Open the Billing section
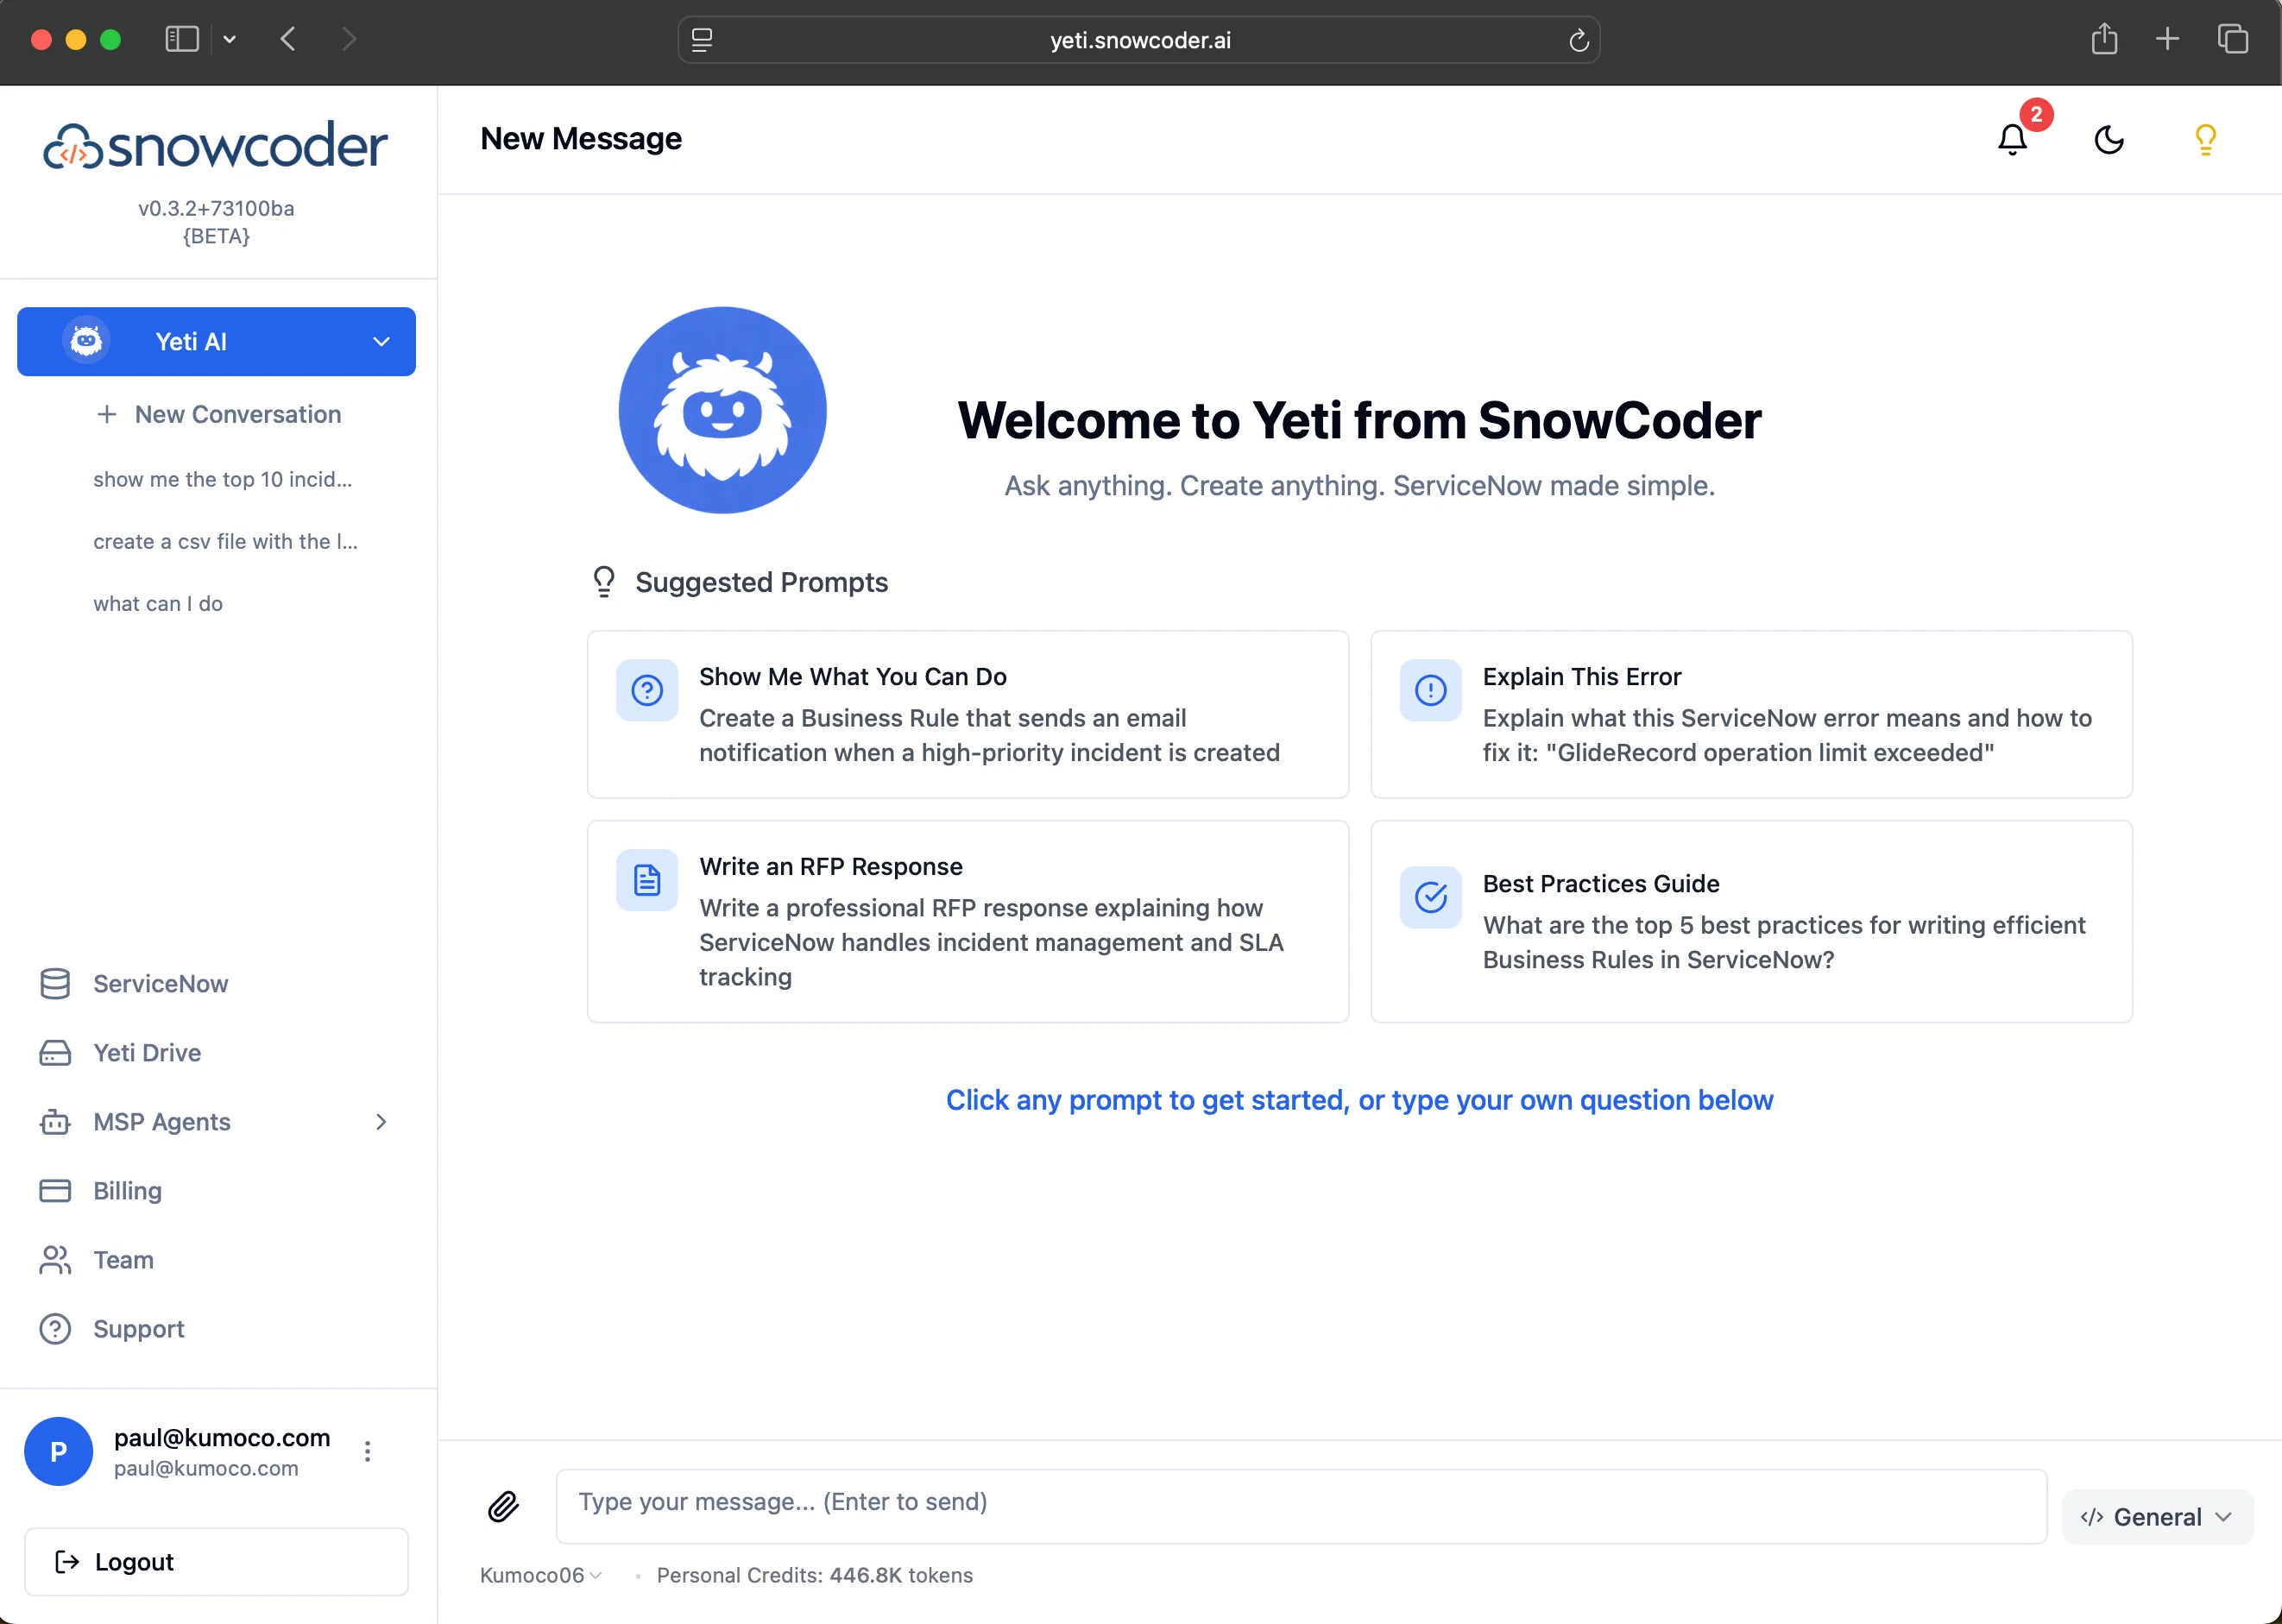 click(127, 1190)
